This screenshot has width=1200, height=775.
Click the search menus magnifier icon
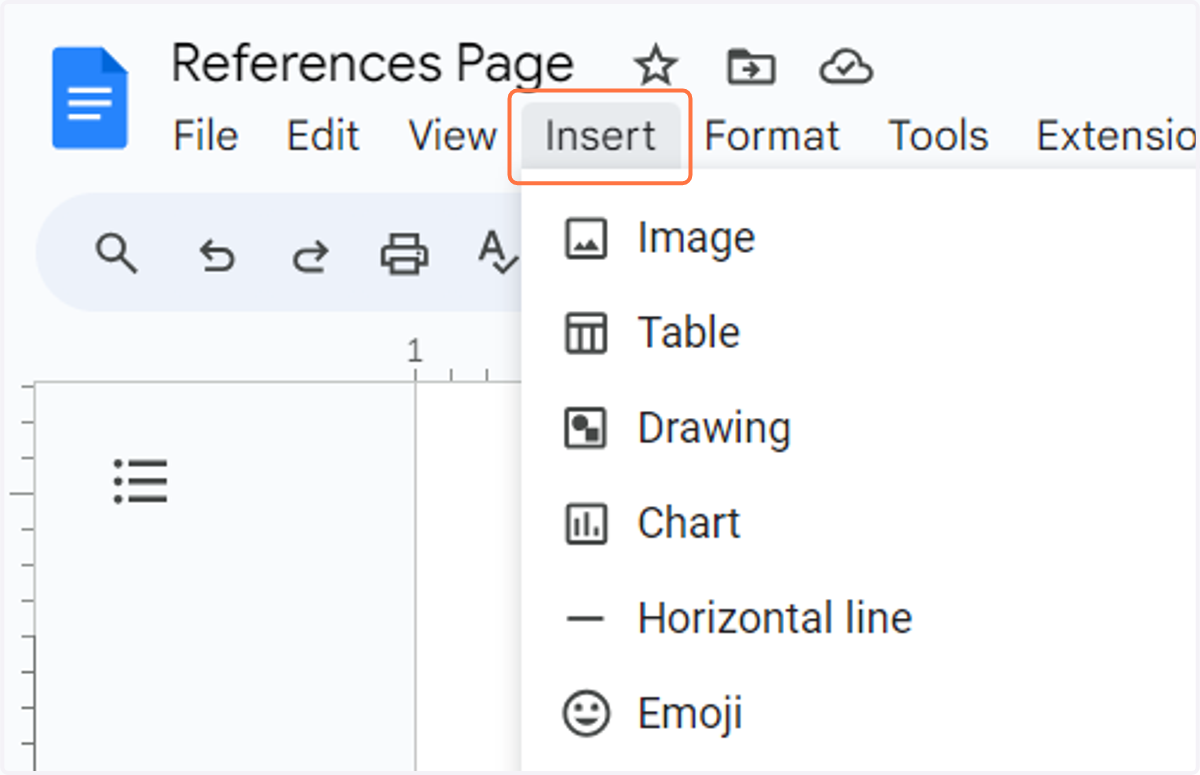pyautogui.click(x=116, y=253)
